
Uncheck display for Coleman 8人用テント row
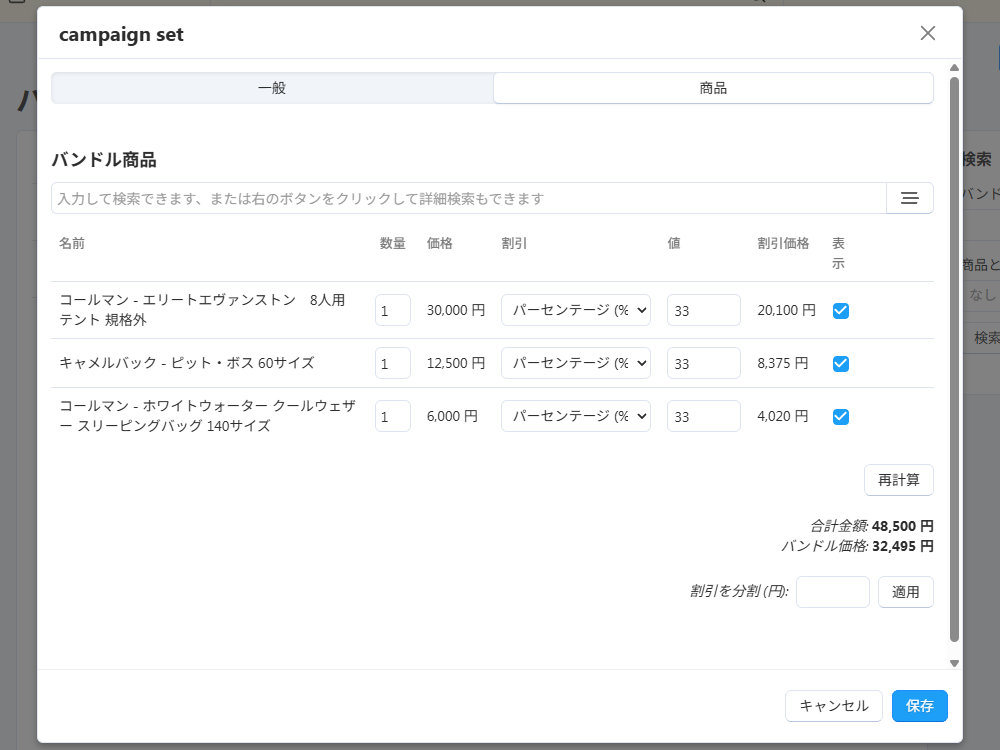[841, 311]
